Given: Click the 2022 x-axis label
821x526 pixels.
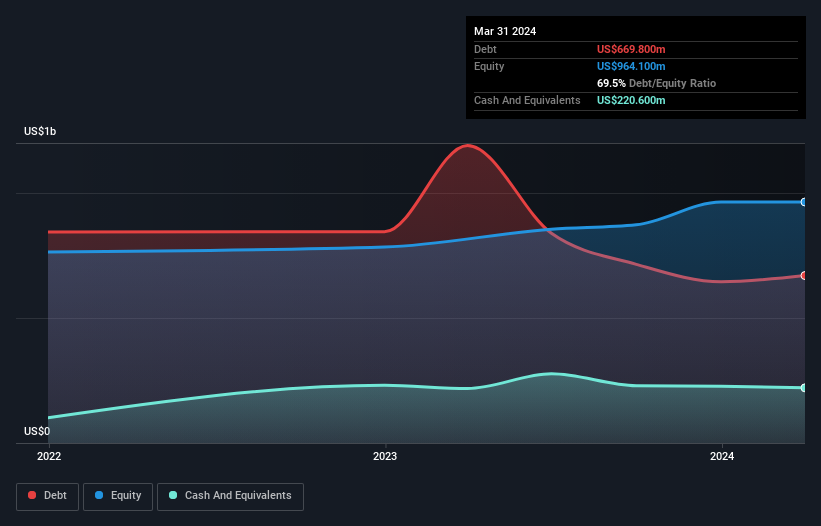Looking at the screenshot, I should pyautogui.click(x=49, y=456).
